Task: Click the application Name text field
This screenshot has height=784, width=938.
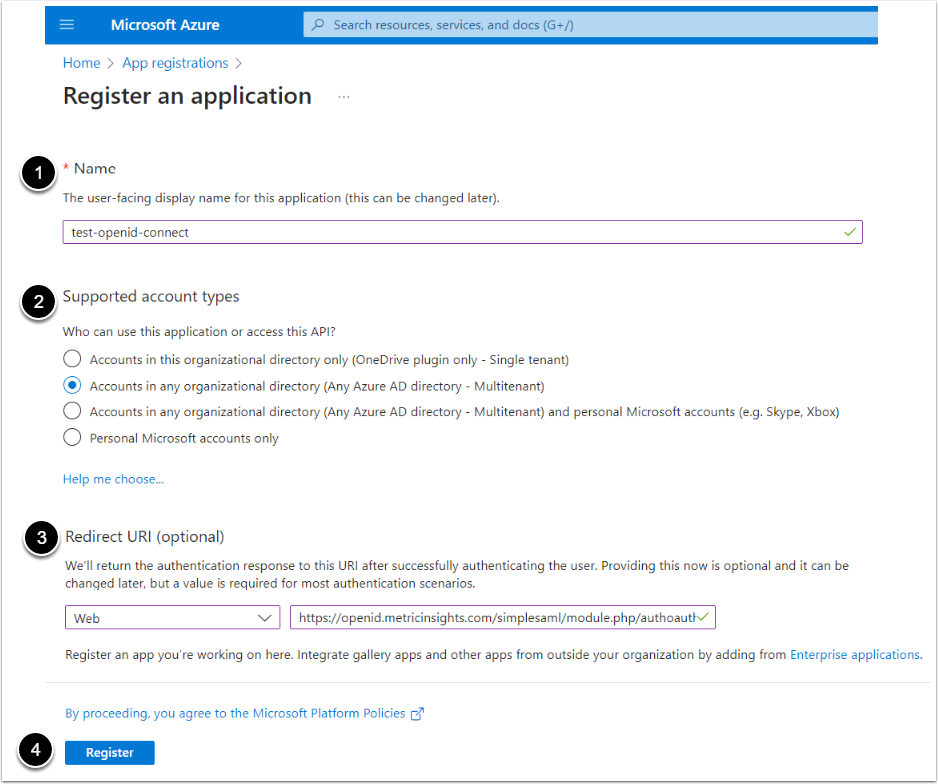Action: click(450, 232)
